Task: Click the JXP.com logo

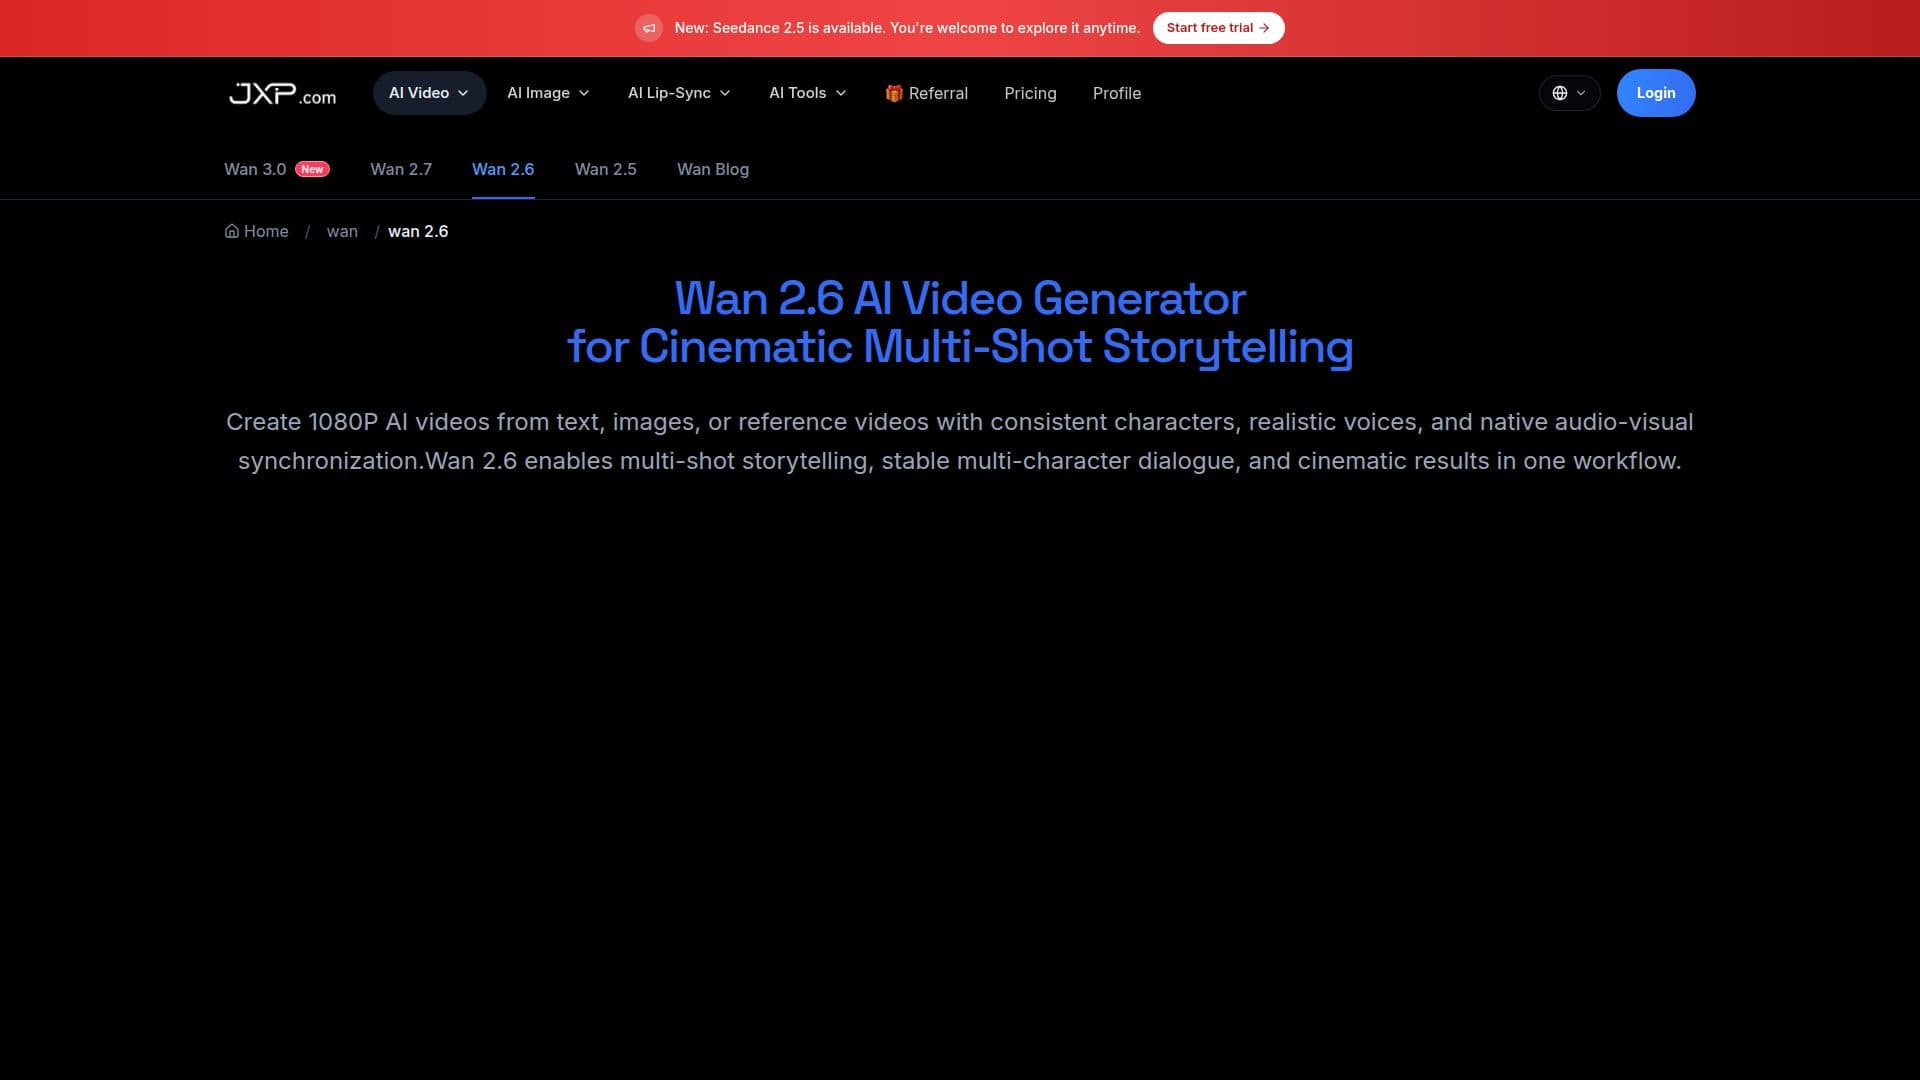Action: (282, 94)
